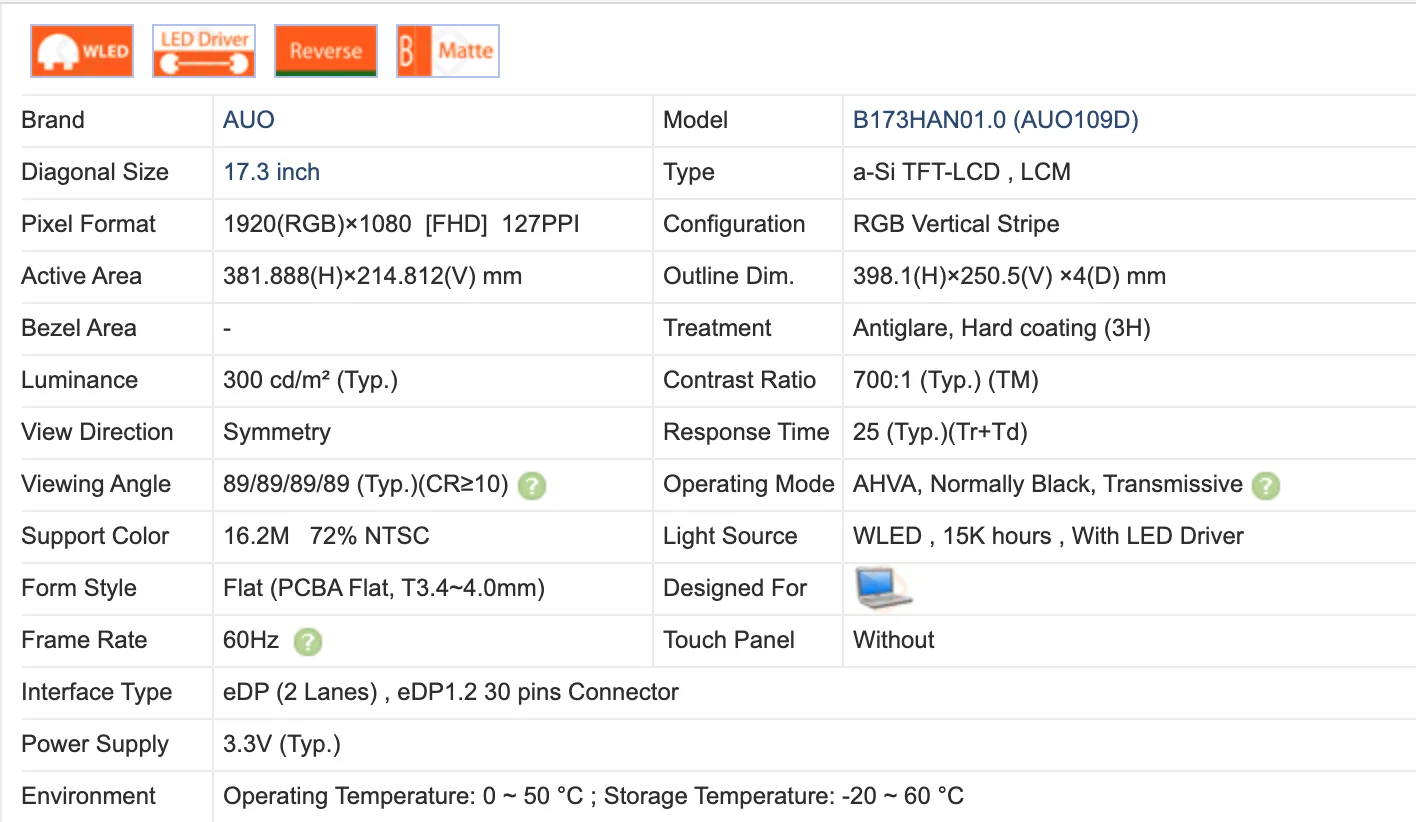
Task: Select the 60Hz frame rate value
Action: [x=251, y=640]
